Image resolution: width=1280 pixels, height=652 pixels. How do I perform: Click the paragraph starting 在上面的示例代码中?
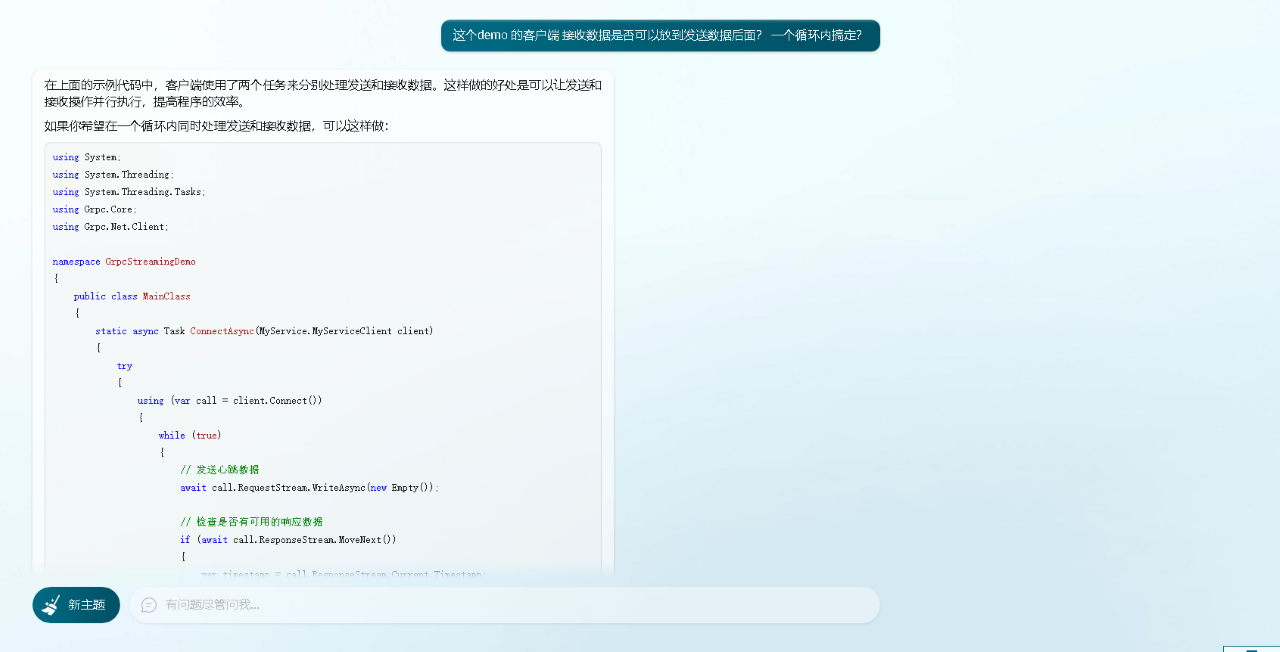(x=323, y=93)
